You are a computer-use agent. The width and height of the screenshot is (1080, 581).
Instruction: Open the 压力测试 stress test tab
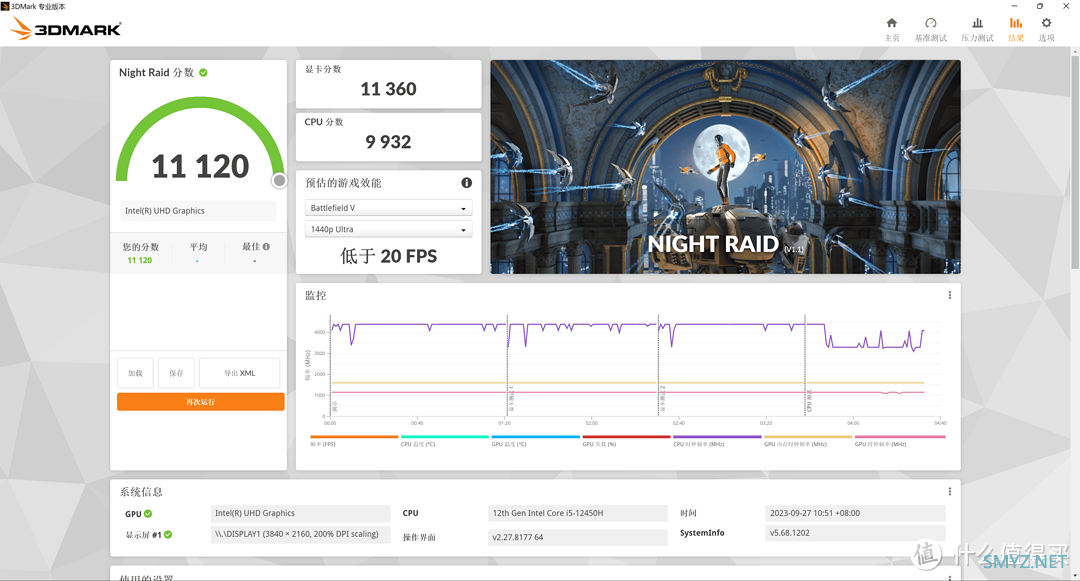click(977, 30)
